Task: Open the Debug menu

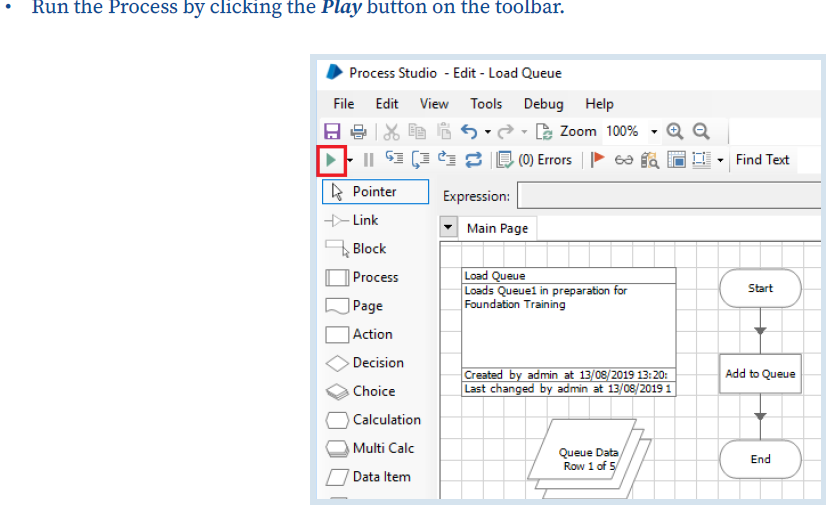Action: click(x=543, y=104)
